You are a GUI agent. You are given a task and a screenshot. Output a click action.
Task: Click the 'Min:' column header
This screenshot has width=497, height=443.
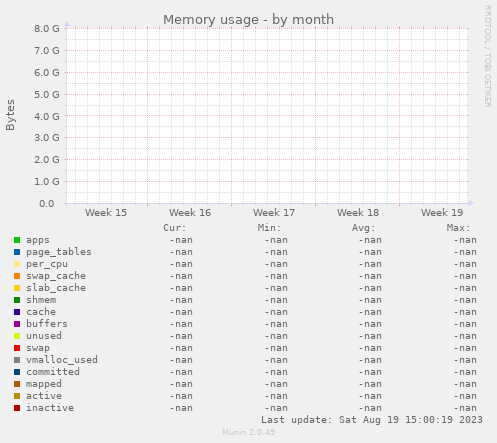269,228
